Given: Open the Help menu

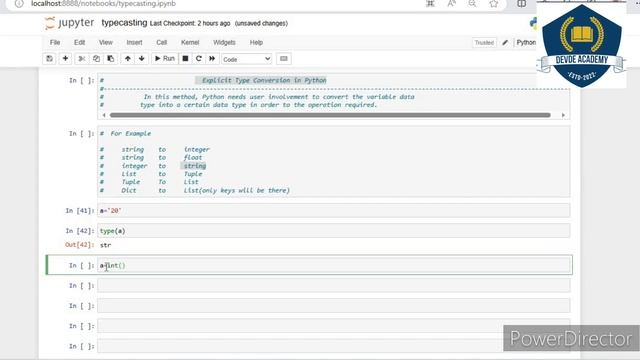Looking at the screenshot, I should pos(256,42).
